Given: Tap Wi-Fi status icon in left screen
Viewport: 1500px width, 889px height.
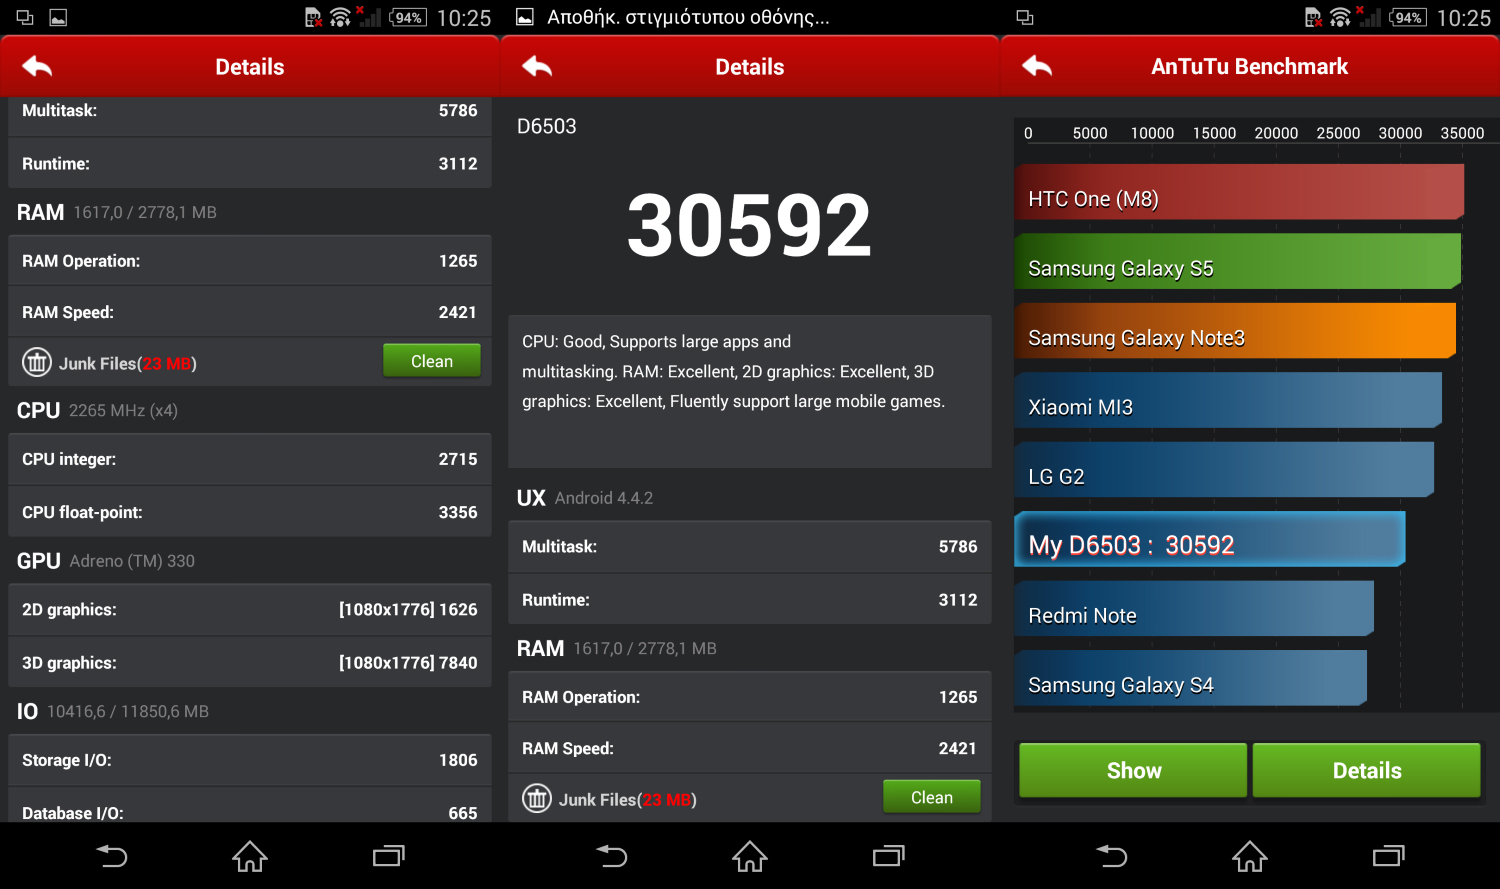Looking at the screenshot, I should (x=340, y=17).
